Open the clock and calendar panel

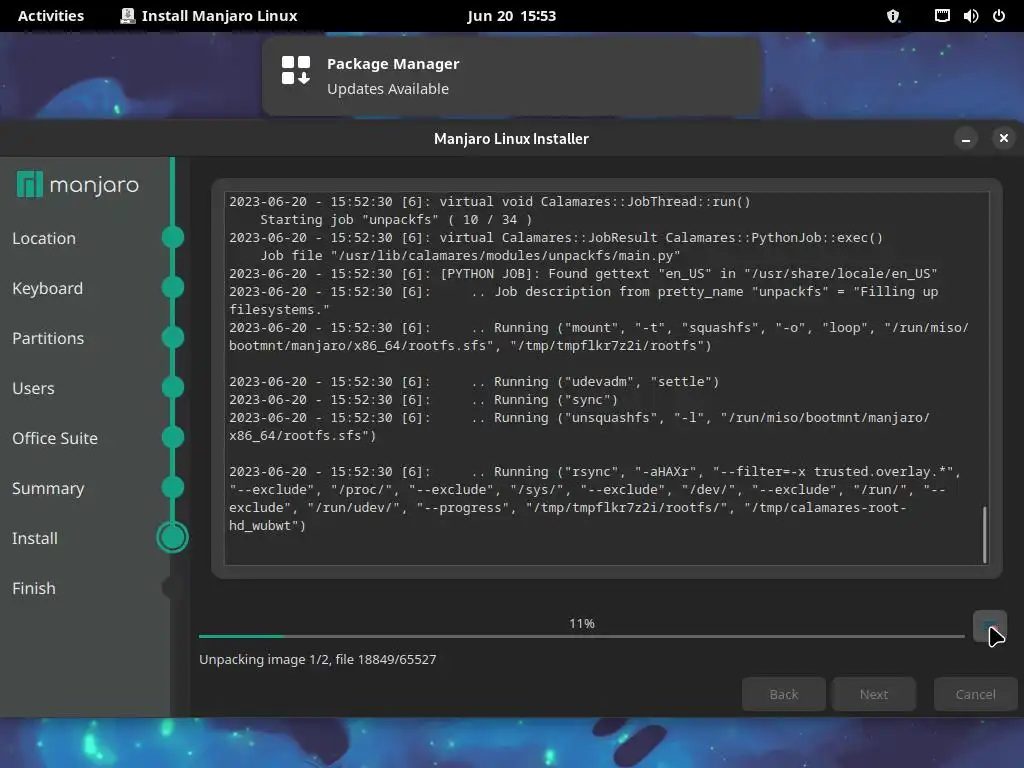coord(511,16)
